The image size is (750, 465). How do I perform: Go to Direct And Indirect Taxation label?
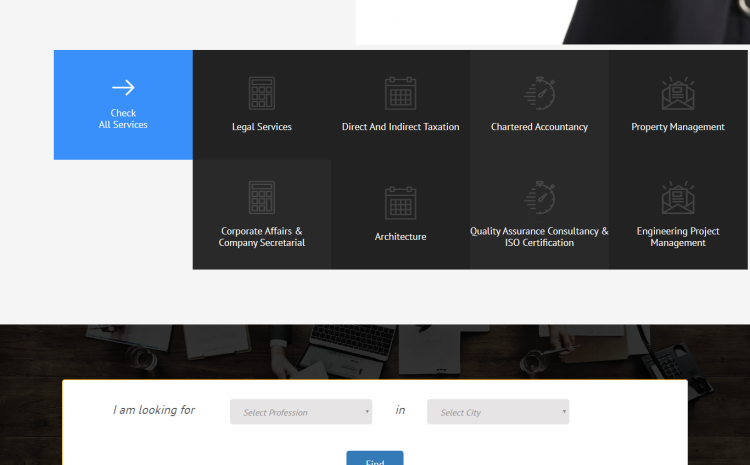click(x=400, y=127)
